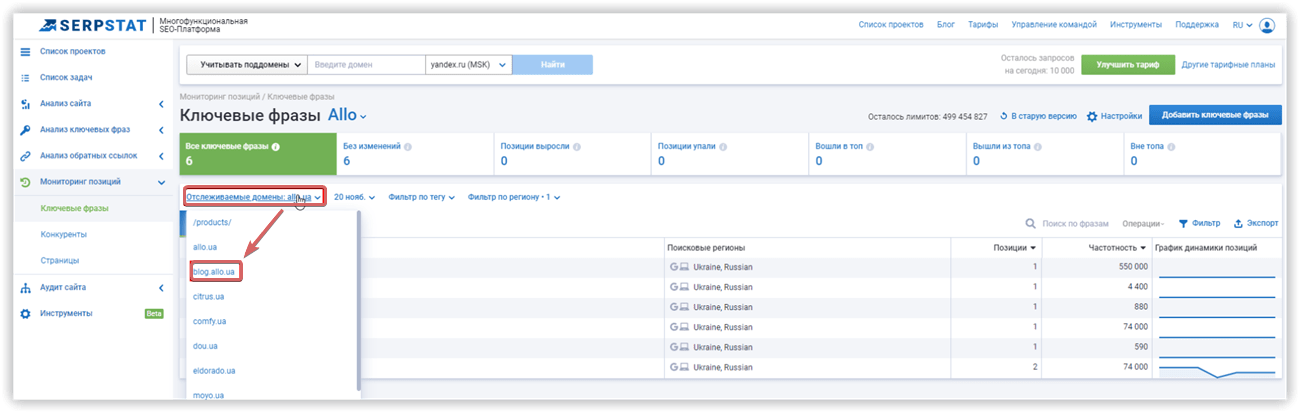Sort by the Позиции column header
The height and width of the screenshot is (413, 1300).
[x=1012, y=248]
